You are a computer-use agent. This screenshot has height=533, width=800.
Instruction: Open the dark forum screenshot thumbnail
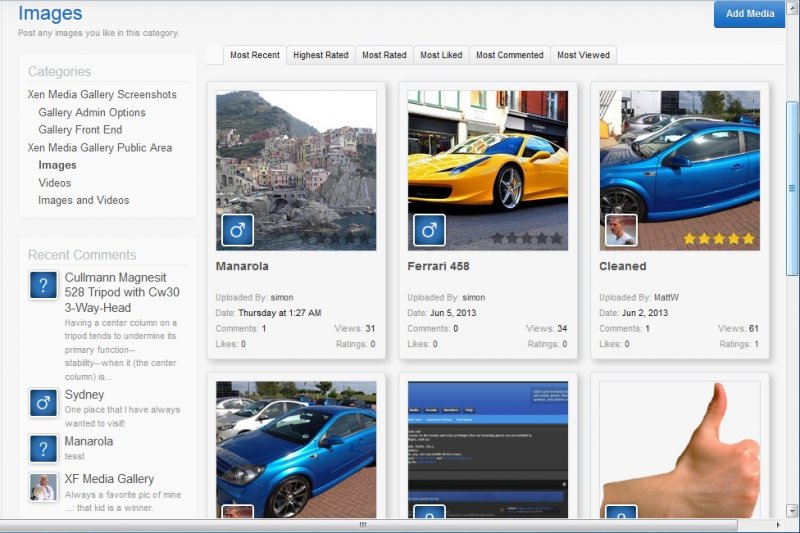click(488, 449)
